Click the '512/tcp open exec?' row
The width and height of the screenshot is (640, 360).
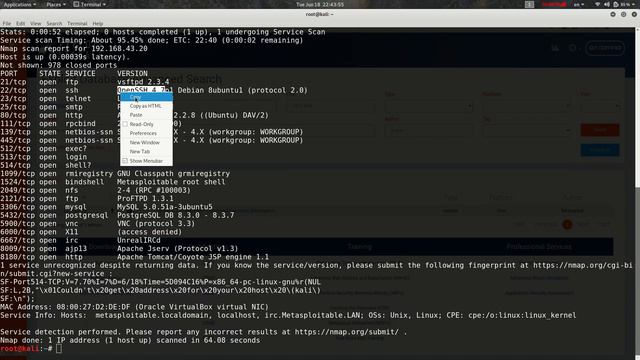click(43, 149)
